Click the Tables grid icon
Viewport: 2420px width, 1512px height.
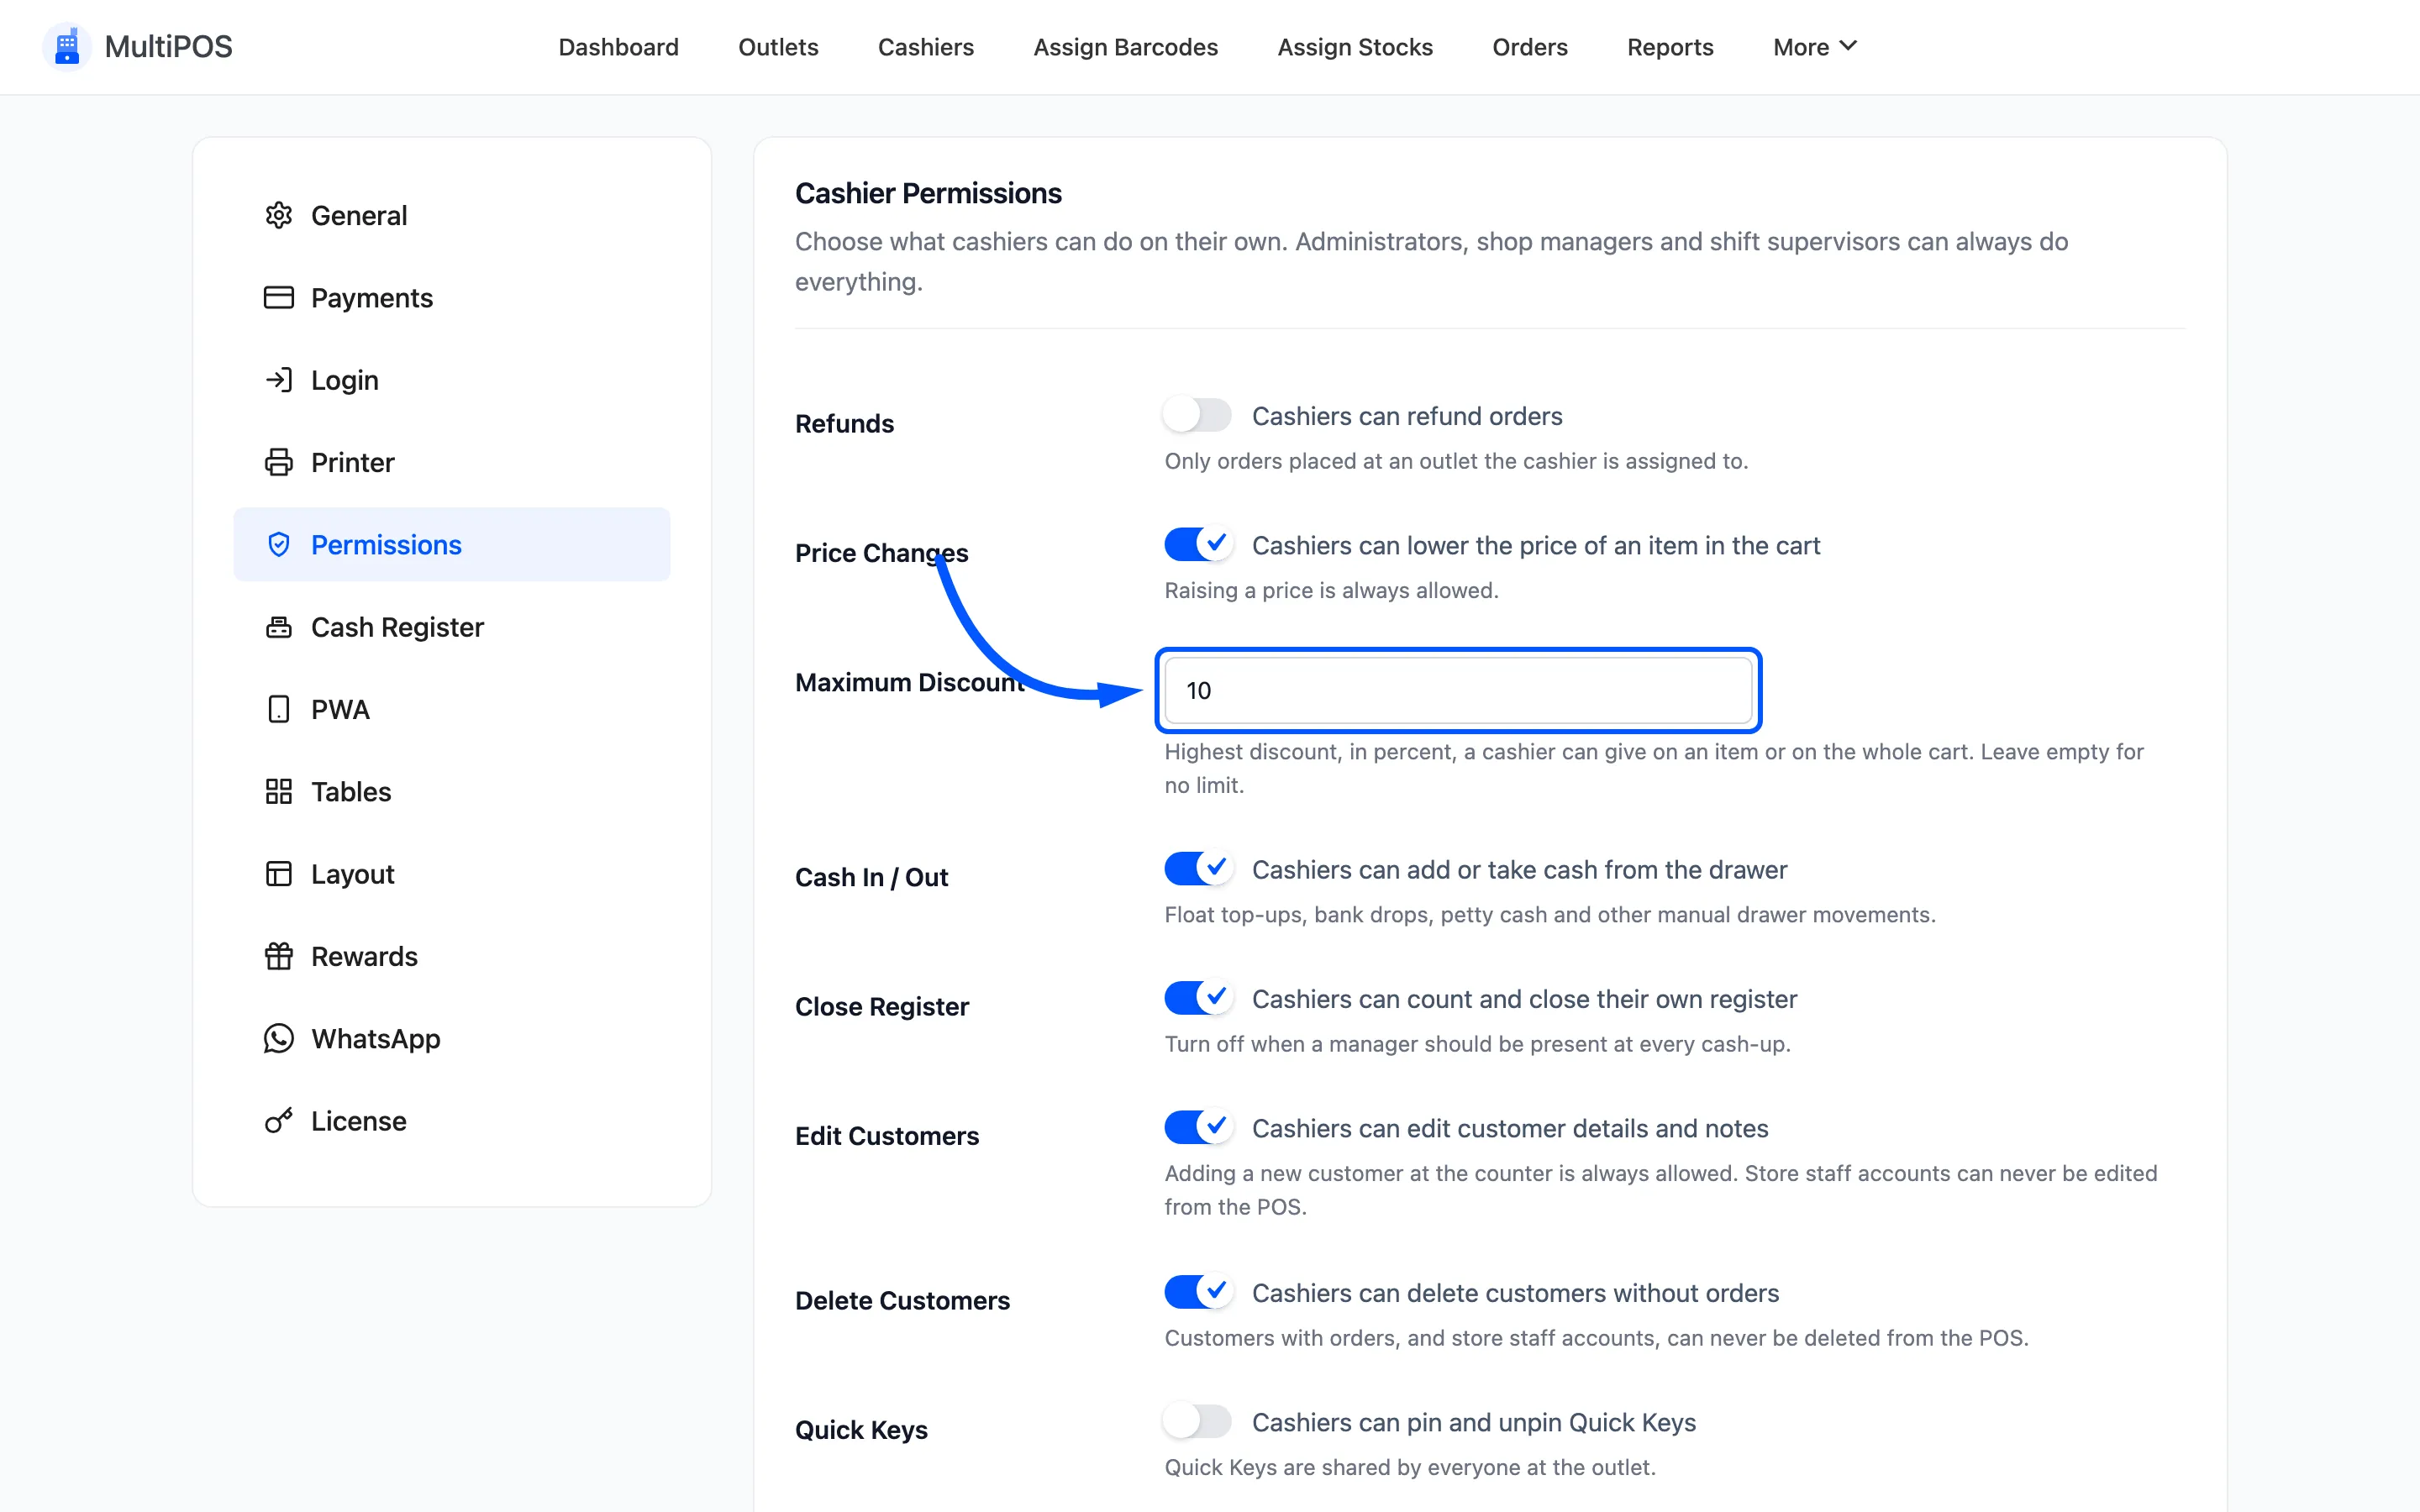click(x=278, y=792)
